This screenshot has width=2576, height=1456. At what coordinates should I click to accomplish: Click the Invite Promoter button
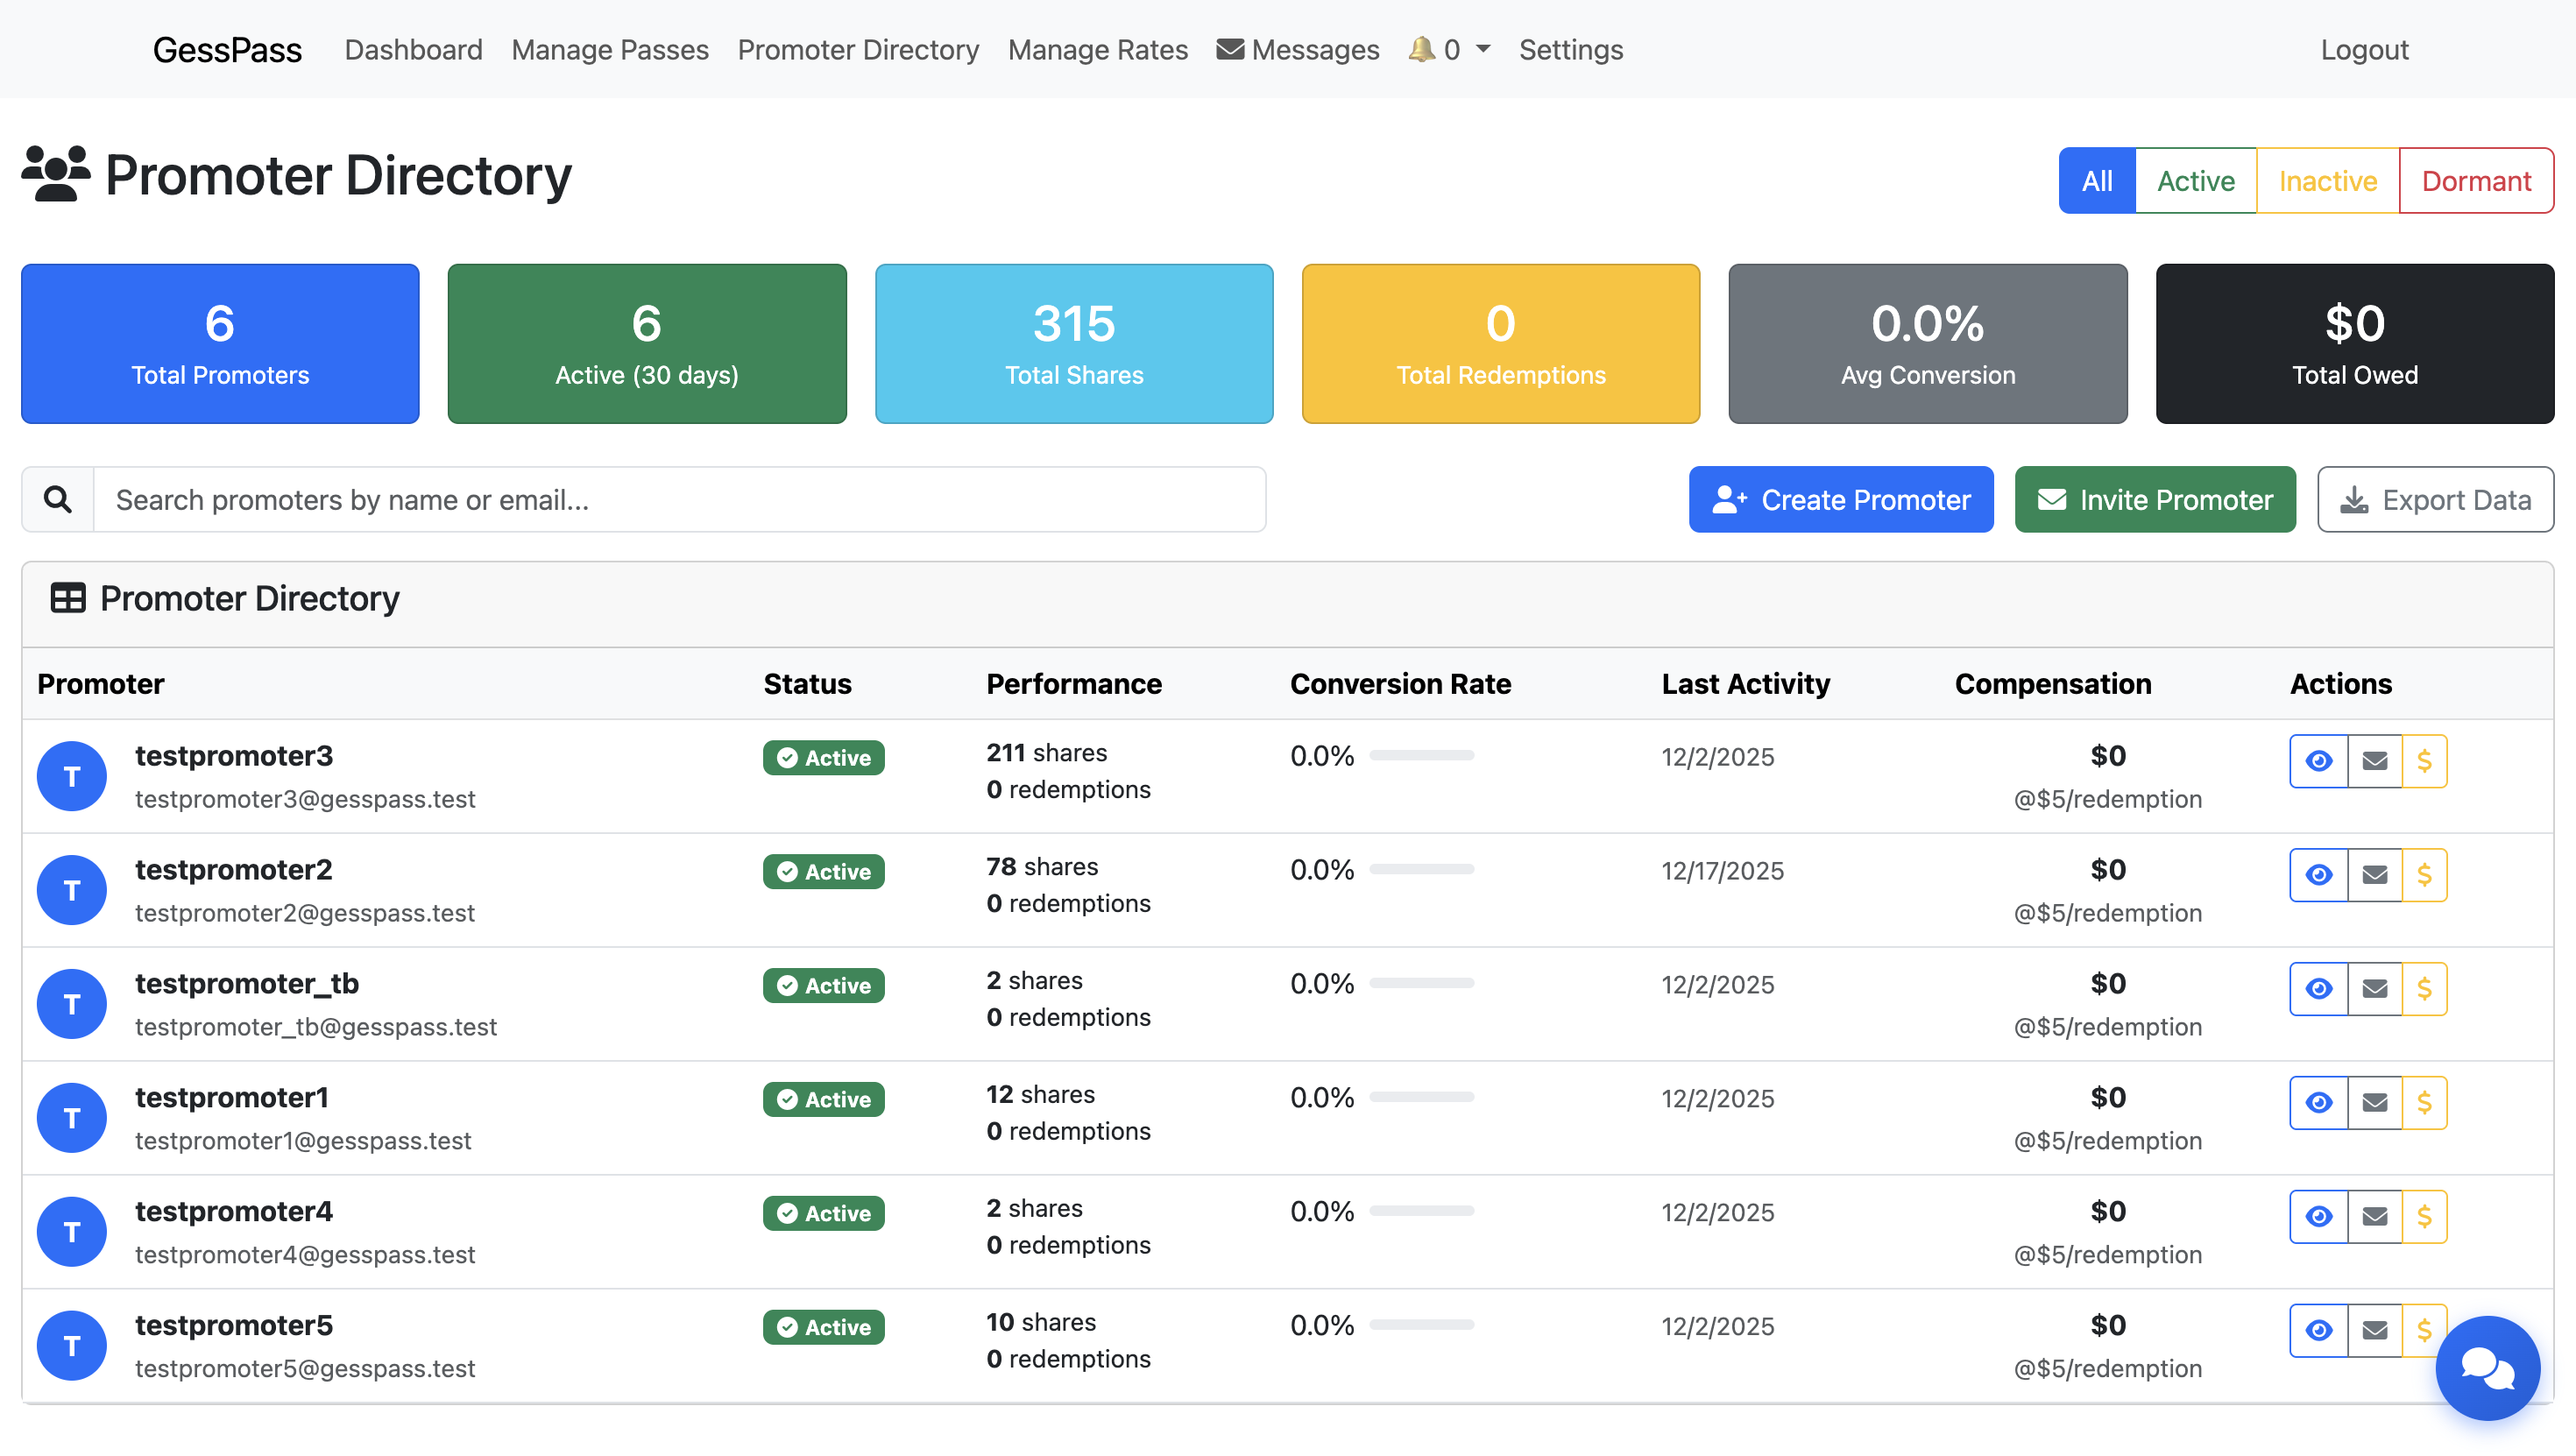[2154, 499]
